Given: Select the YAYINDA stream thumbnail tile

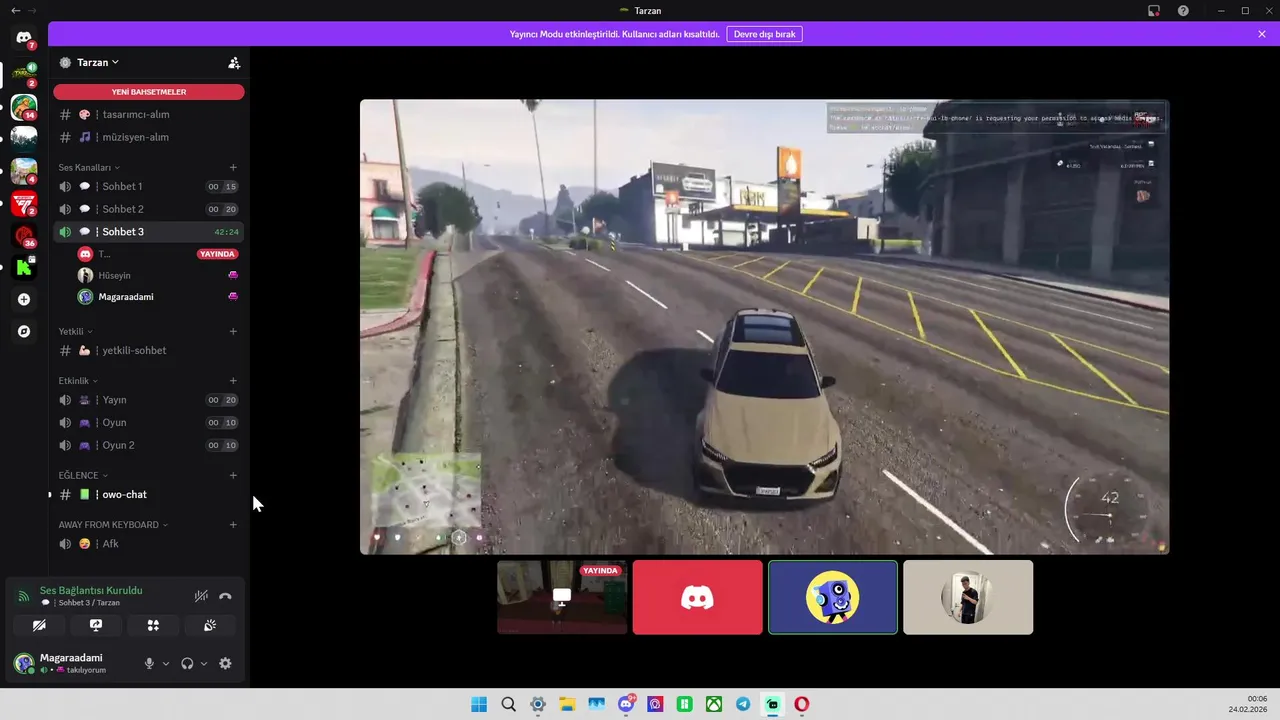Looking at the screenshot, I should 562,597.
